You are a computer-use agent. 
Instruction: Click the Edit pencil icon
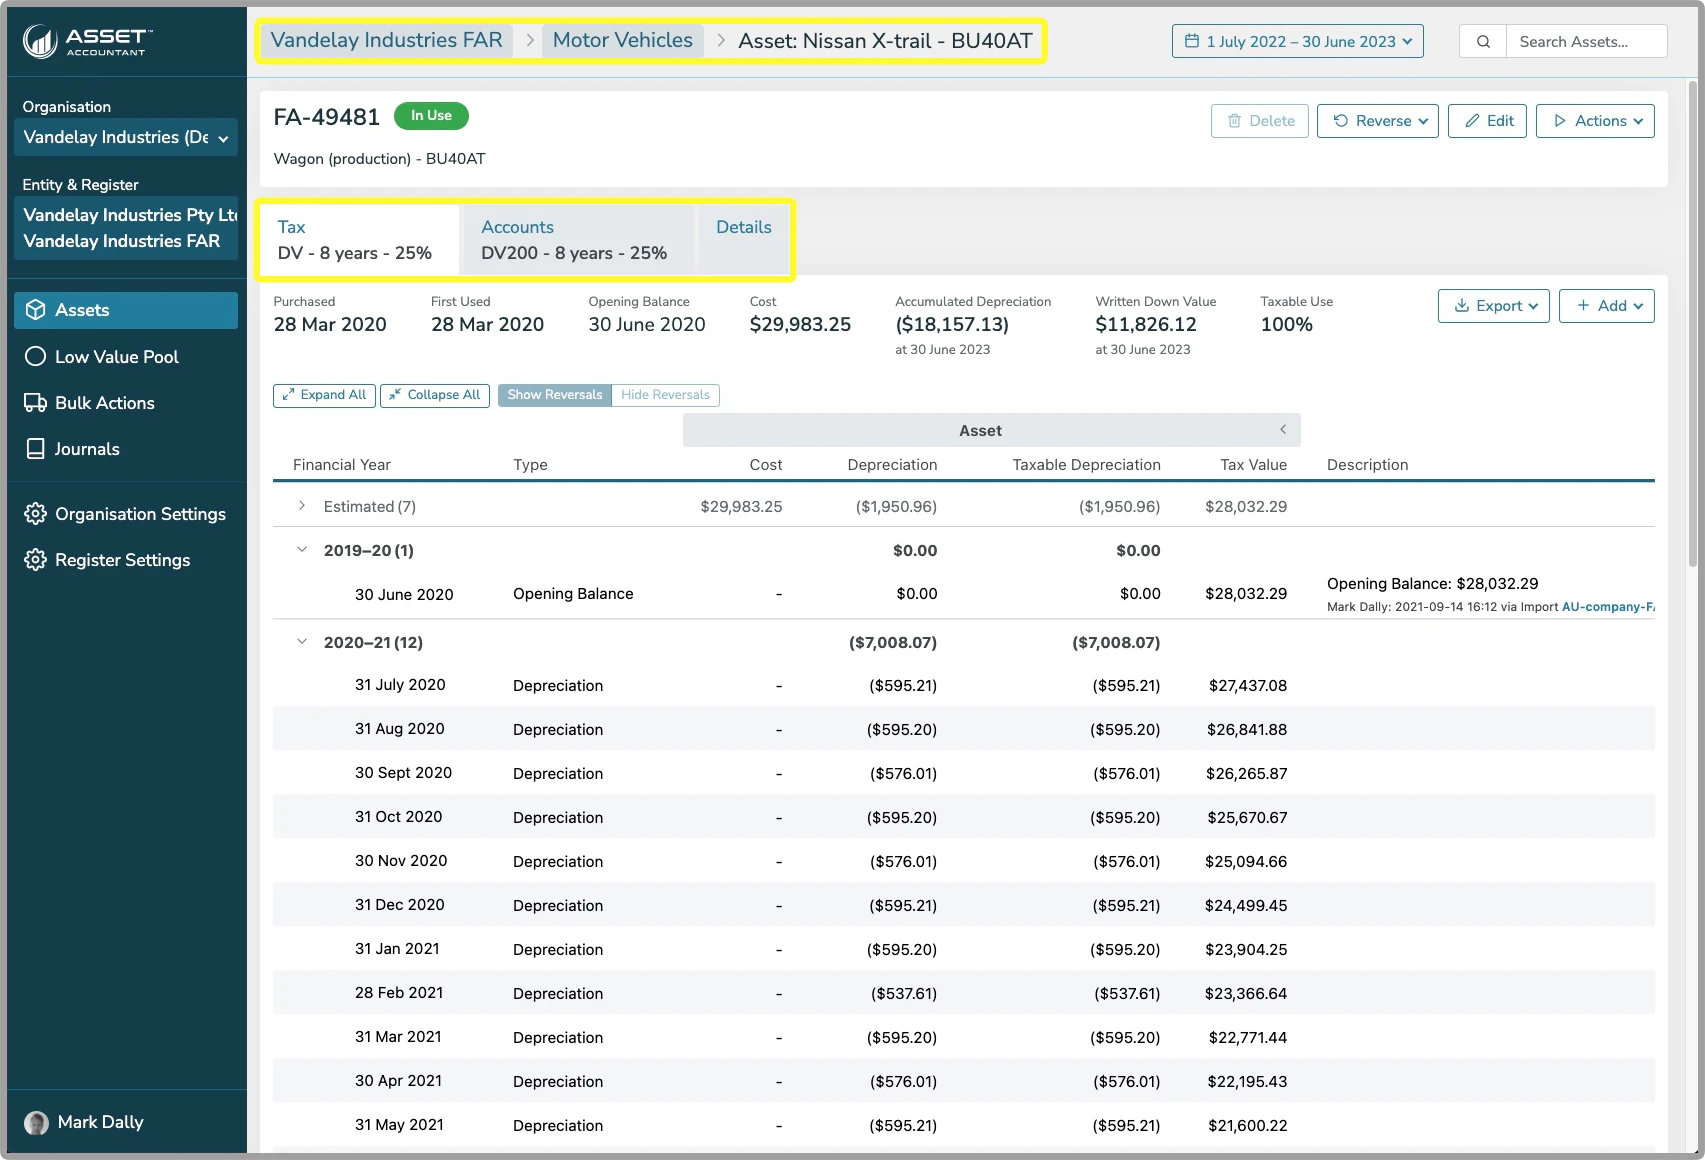tap(1472, 121)
